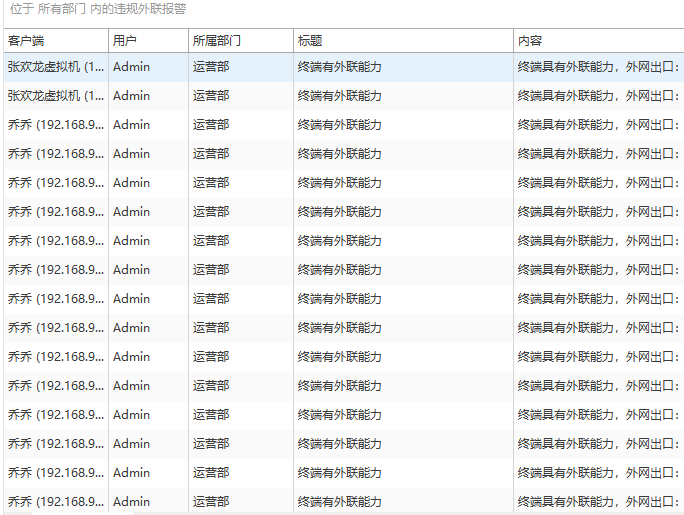Click the 内容 column header
This screenshot has height=515, width=684.
[598, 41]
